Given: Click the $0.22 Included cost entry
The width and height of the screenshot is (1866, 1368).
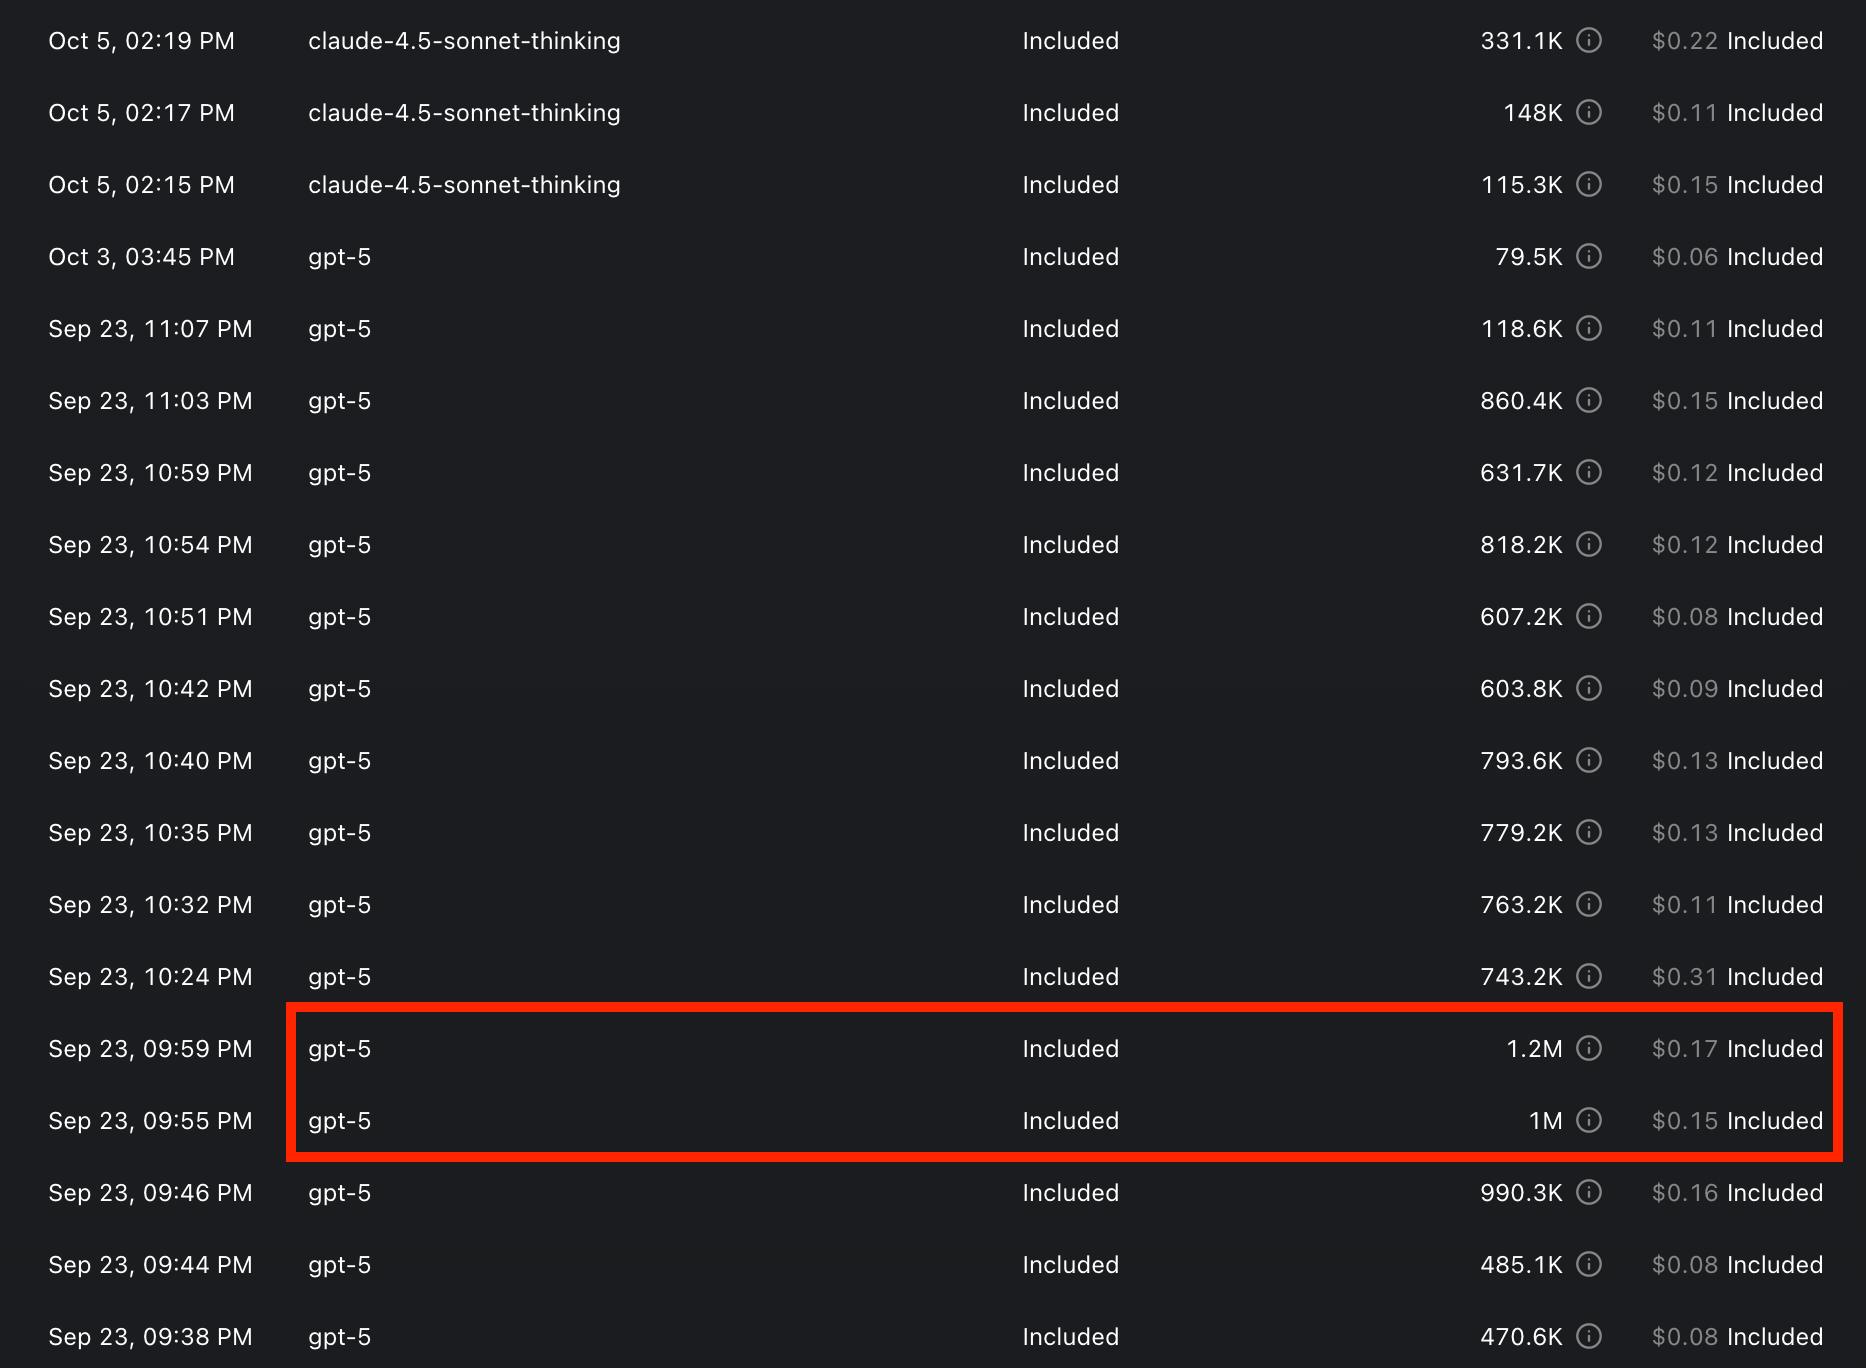Looking at the screenshot, I should point(1737,41).
